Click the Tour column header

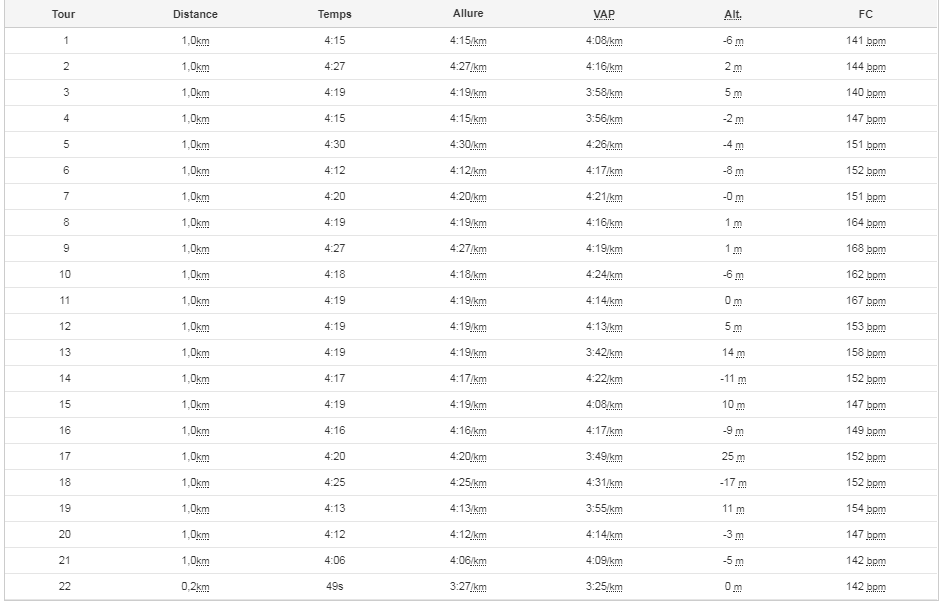click(x=63, y=14)
